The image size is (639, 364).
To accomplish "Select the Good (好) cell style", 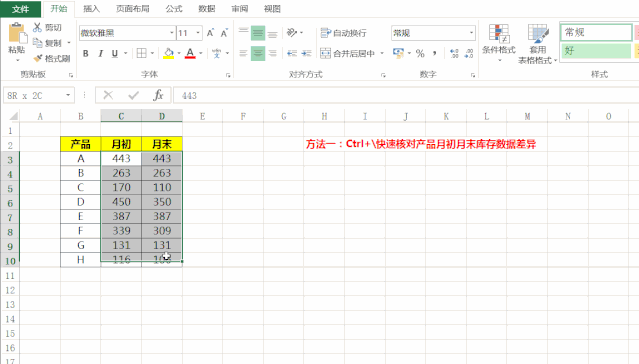I will (596, 51).
